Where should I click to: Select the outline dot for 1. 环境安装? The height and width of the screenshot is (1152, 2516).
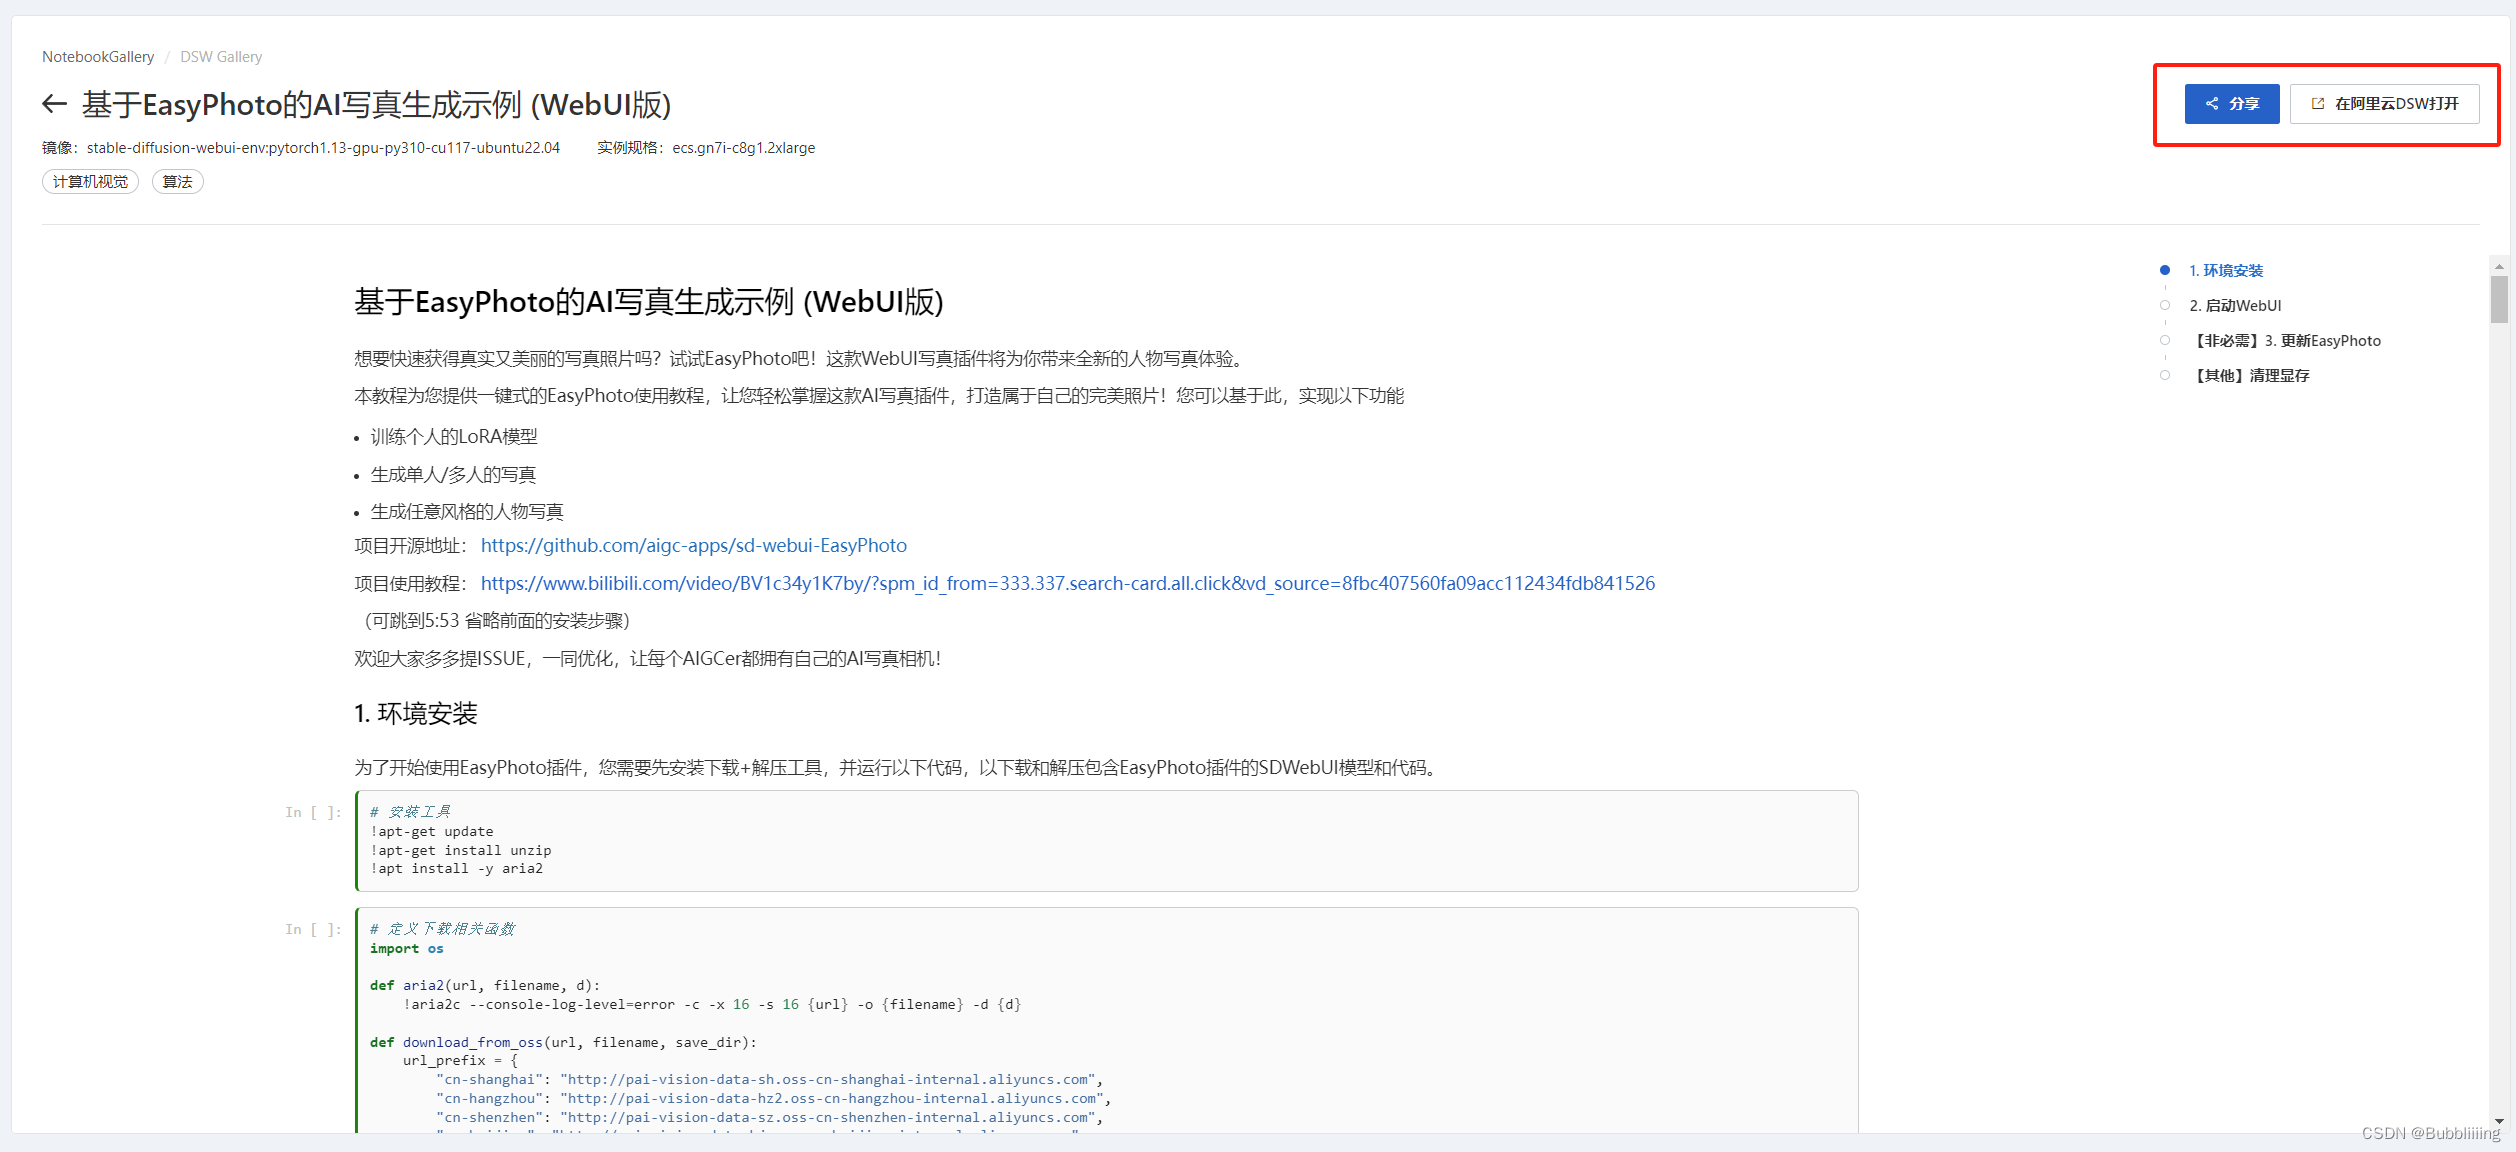[2165, 270]
